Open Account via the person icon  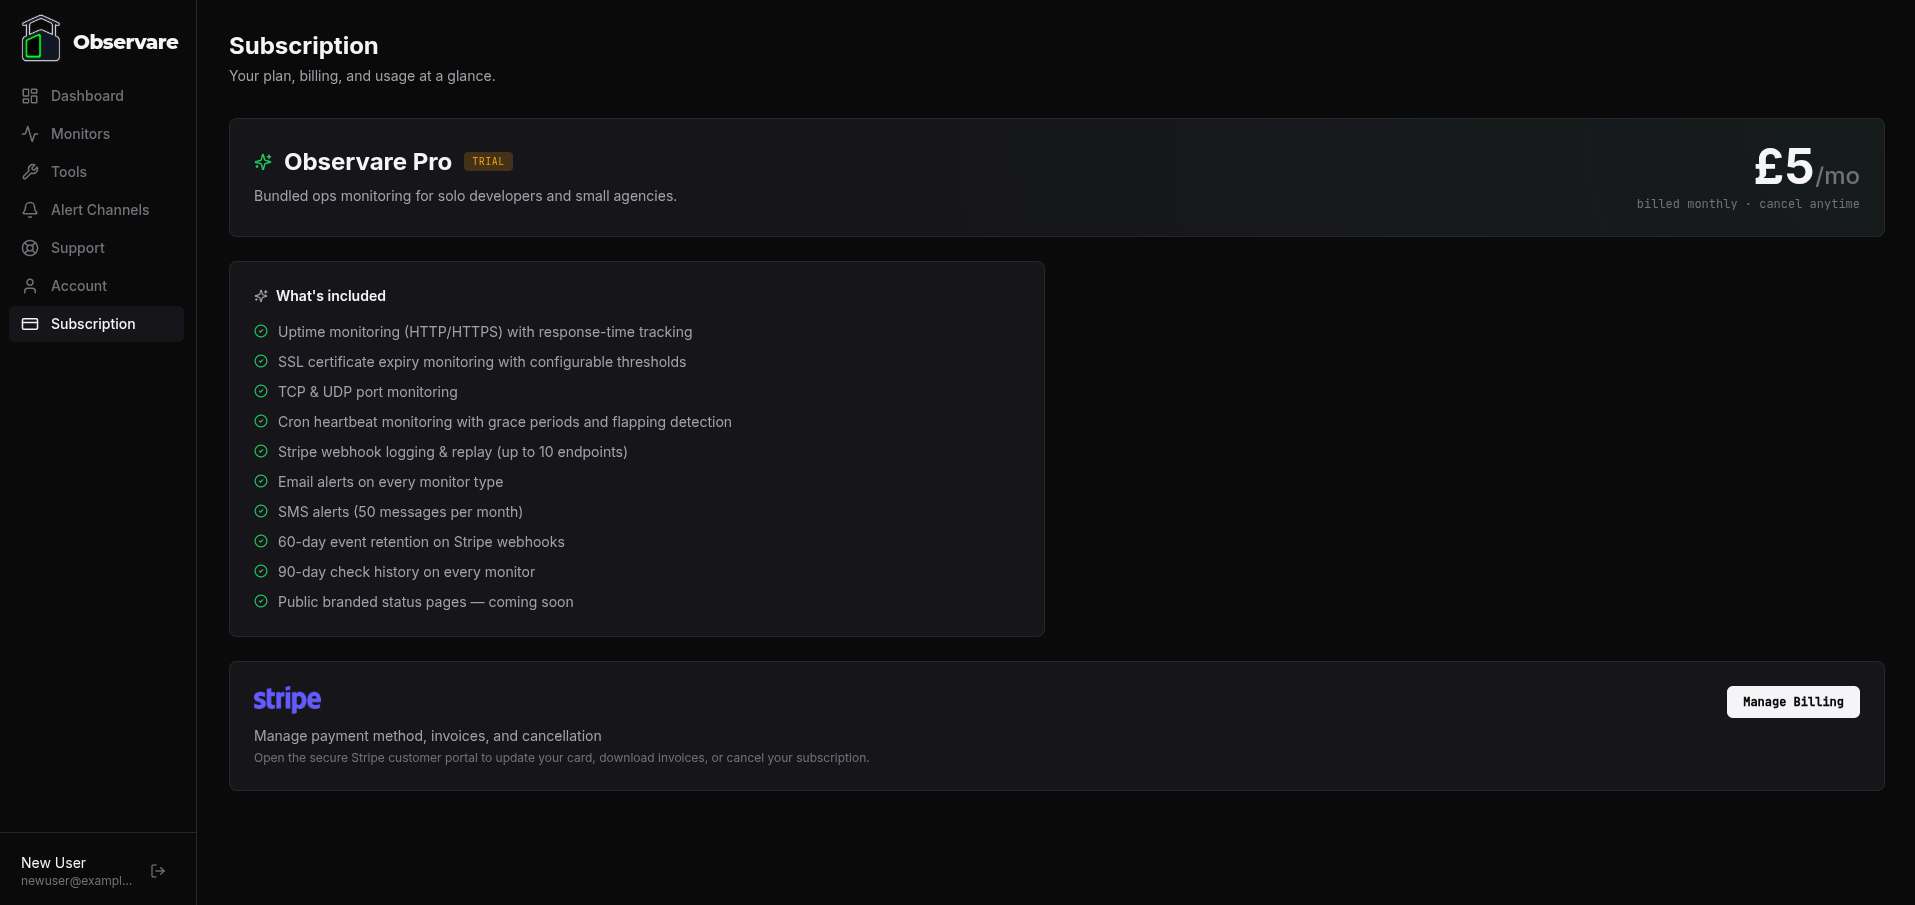click(x=30, y=285)
